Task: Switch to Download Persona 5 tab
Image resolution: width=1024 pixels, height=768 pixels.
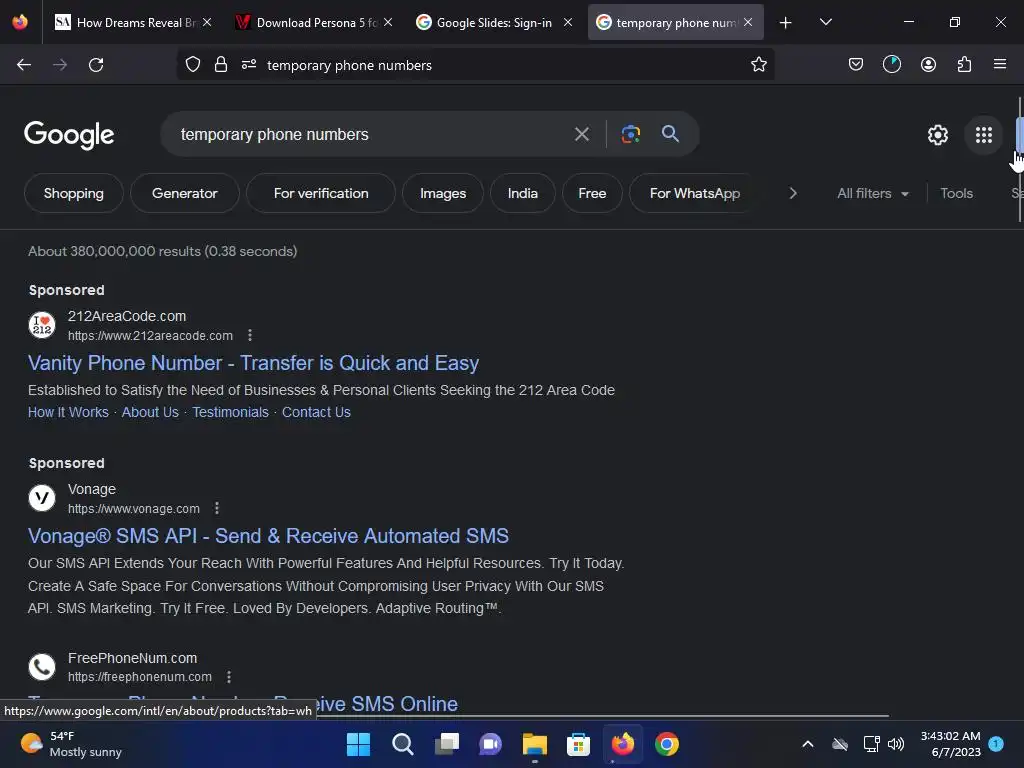Action: pyautogui.click(x=307, y=23)
